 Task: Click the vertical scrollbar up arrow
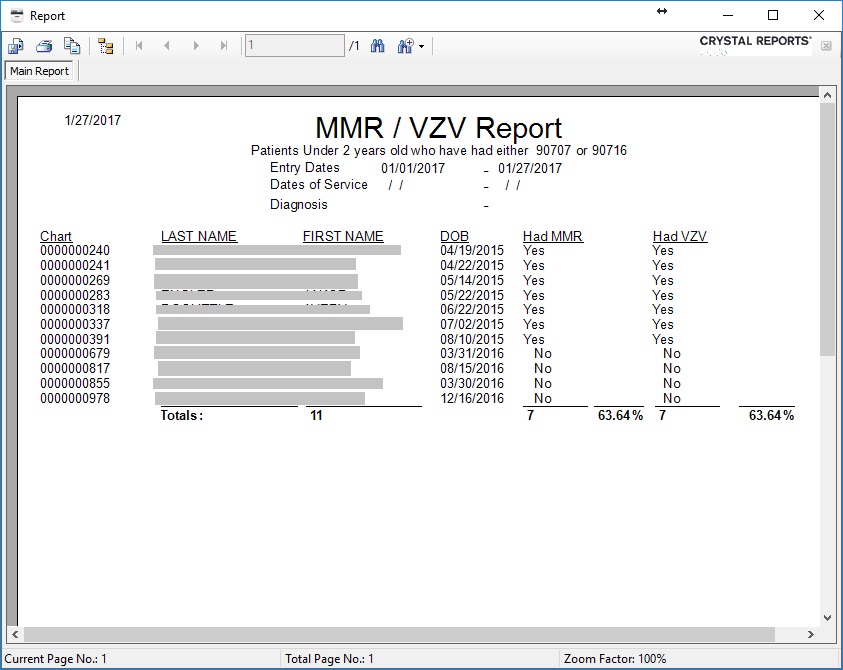pos(827,95)
